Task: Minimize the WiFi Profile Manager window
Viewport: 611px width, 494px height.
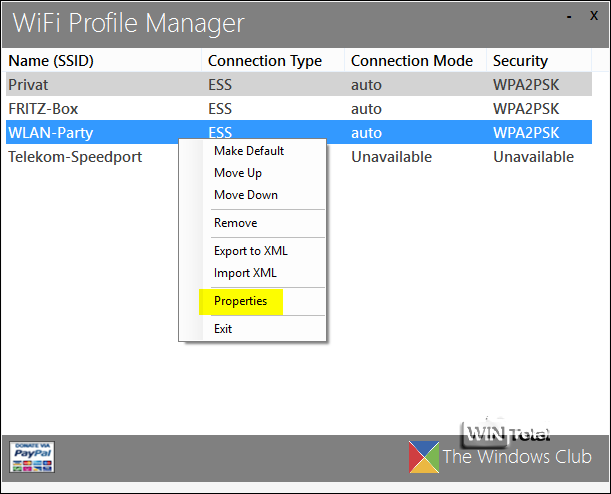Action: [x=569, y=18]
